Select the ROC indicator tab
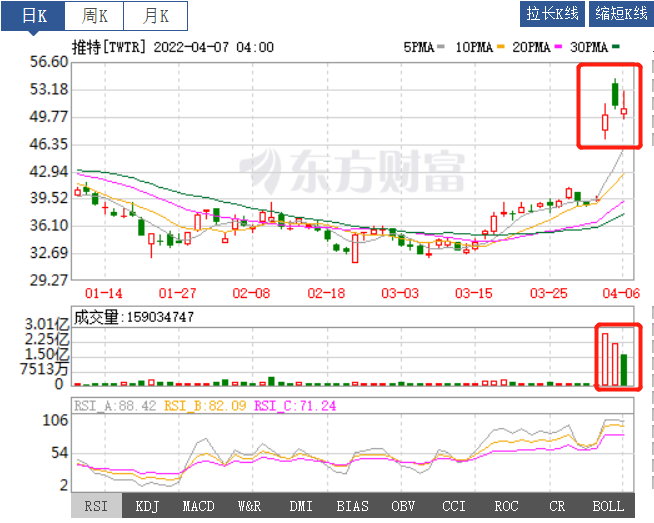This screenshot has width=654, height=523. [x=506, y=505]
